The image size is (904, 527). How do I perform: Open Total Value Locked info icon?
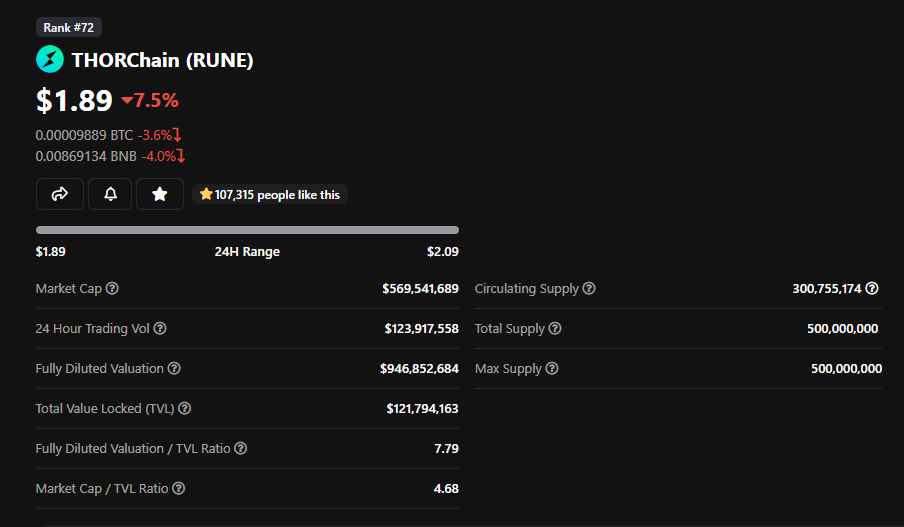[x=184, y=408]
